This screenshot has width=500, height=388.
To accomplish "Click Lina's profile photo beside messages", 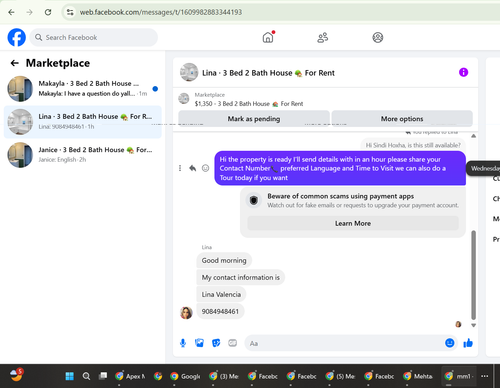I will pyautogui.click(x=186, y=313).
